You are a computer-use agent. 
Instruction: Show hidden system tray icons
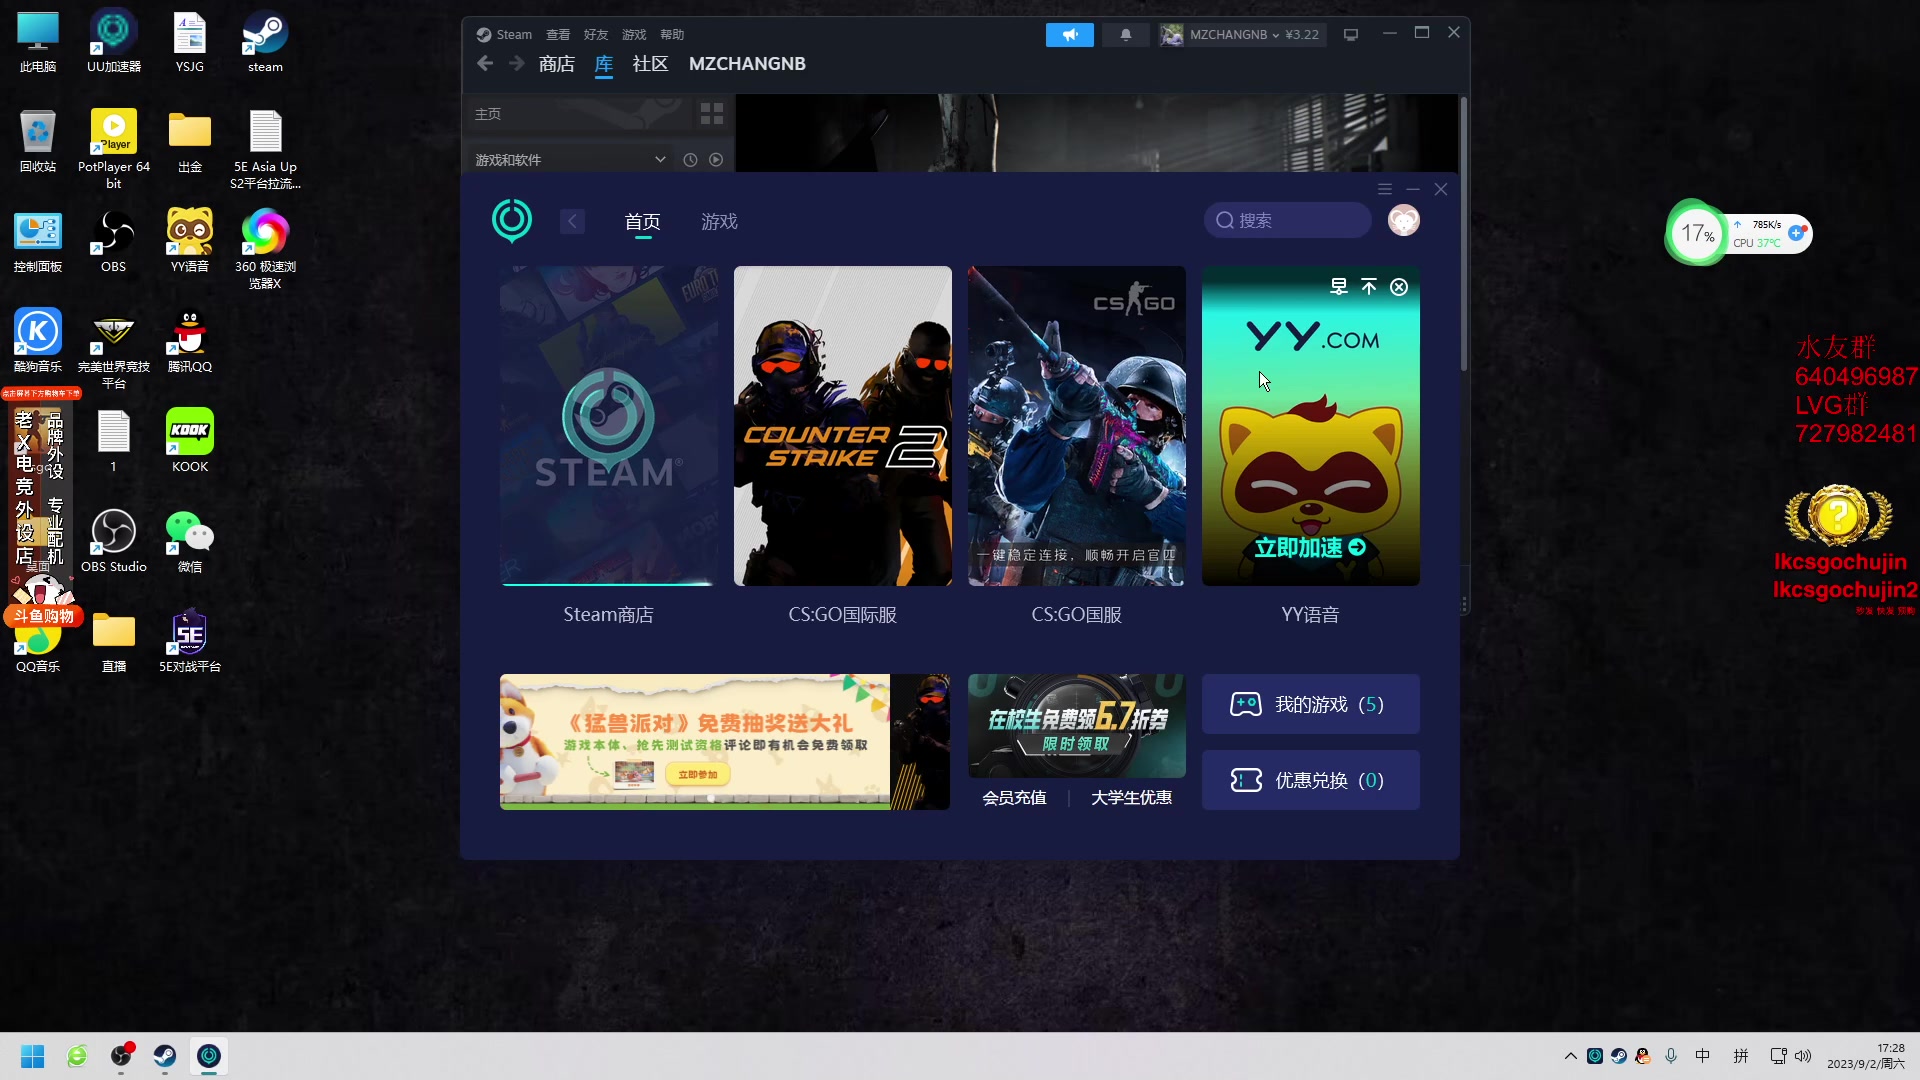pyautogui.click(x=1571, y=1056)
